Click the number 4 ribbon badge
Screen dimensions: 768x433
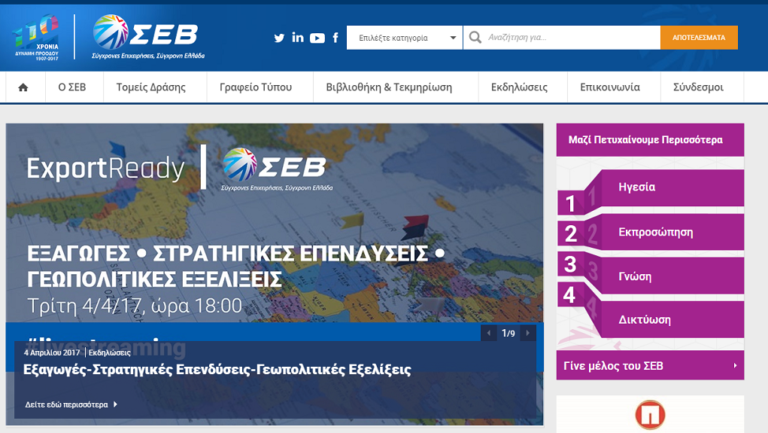[570, 295]
